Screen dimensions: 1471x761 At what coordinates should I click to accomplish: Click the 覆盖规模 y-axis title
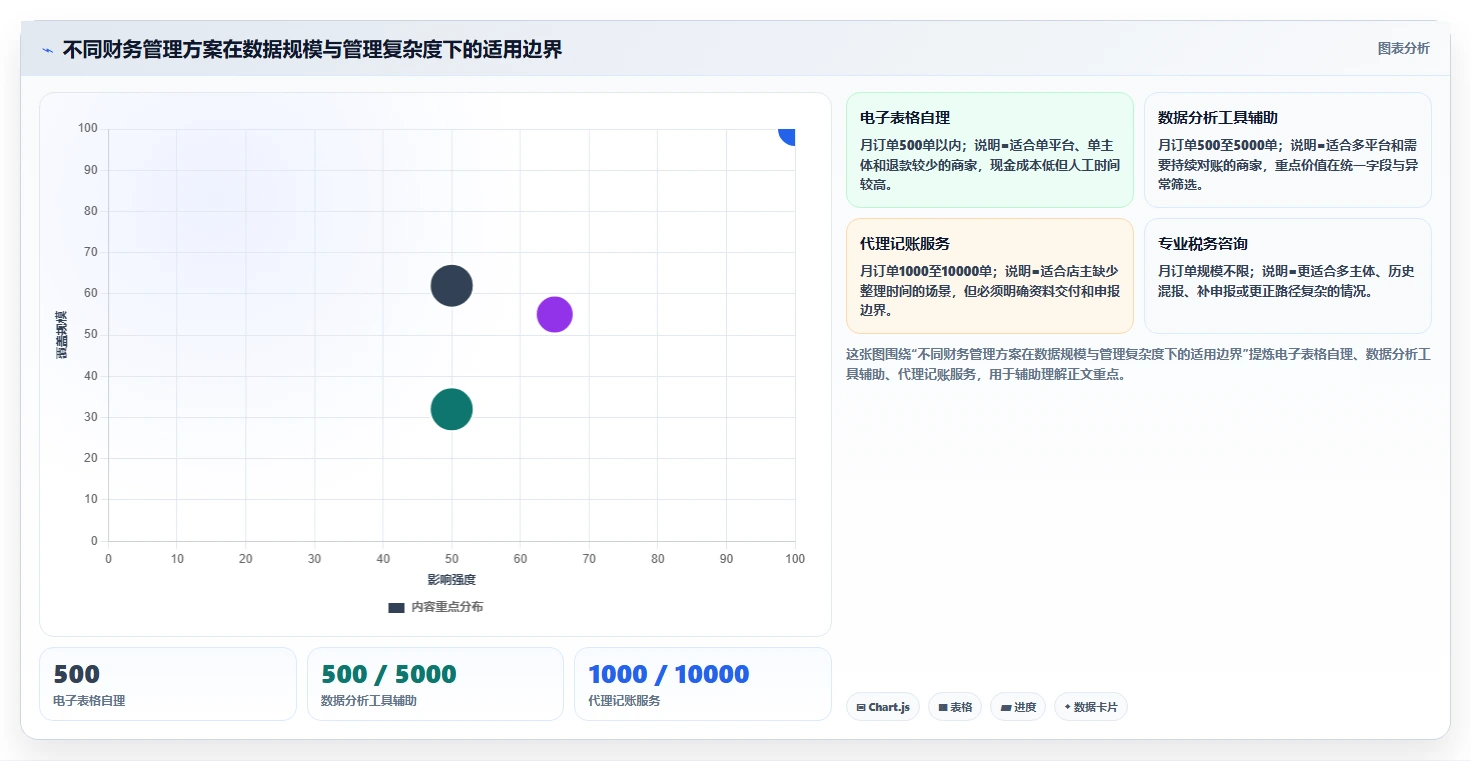tap(61, 335)
